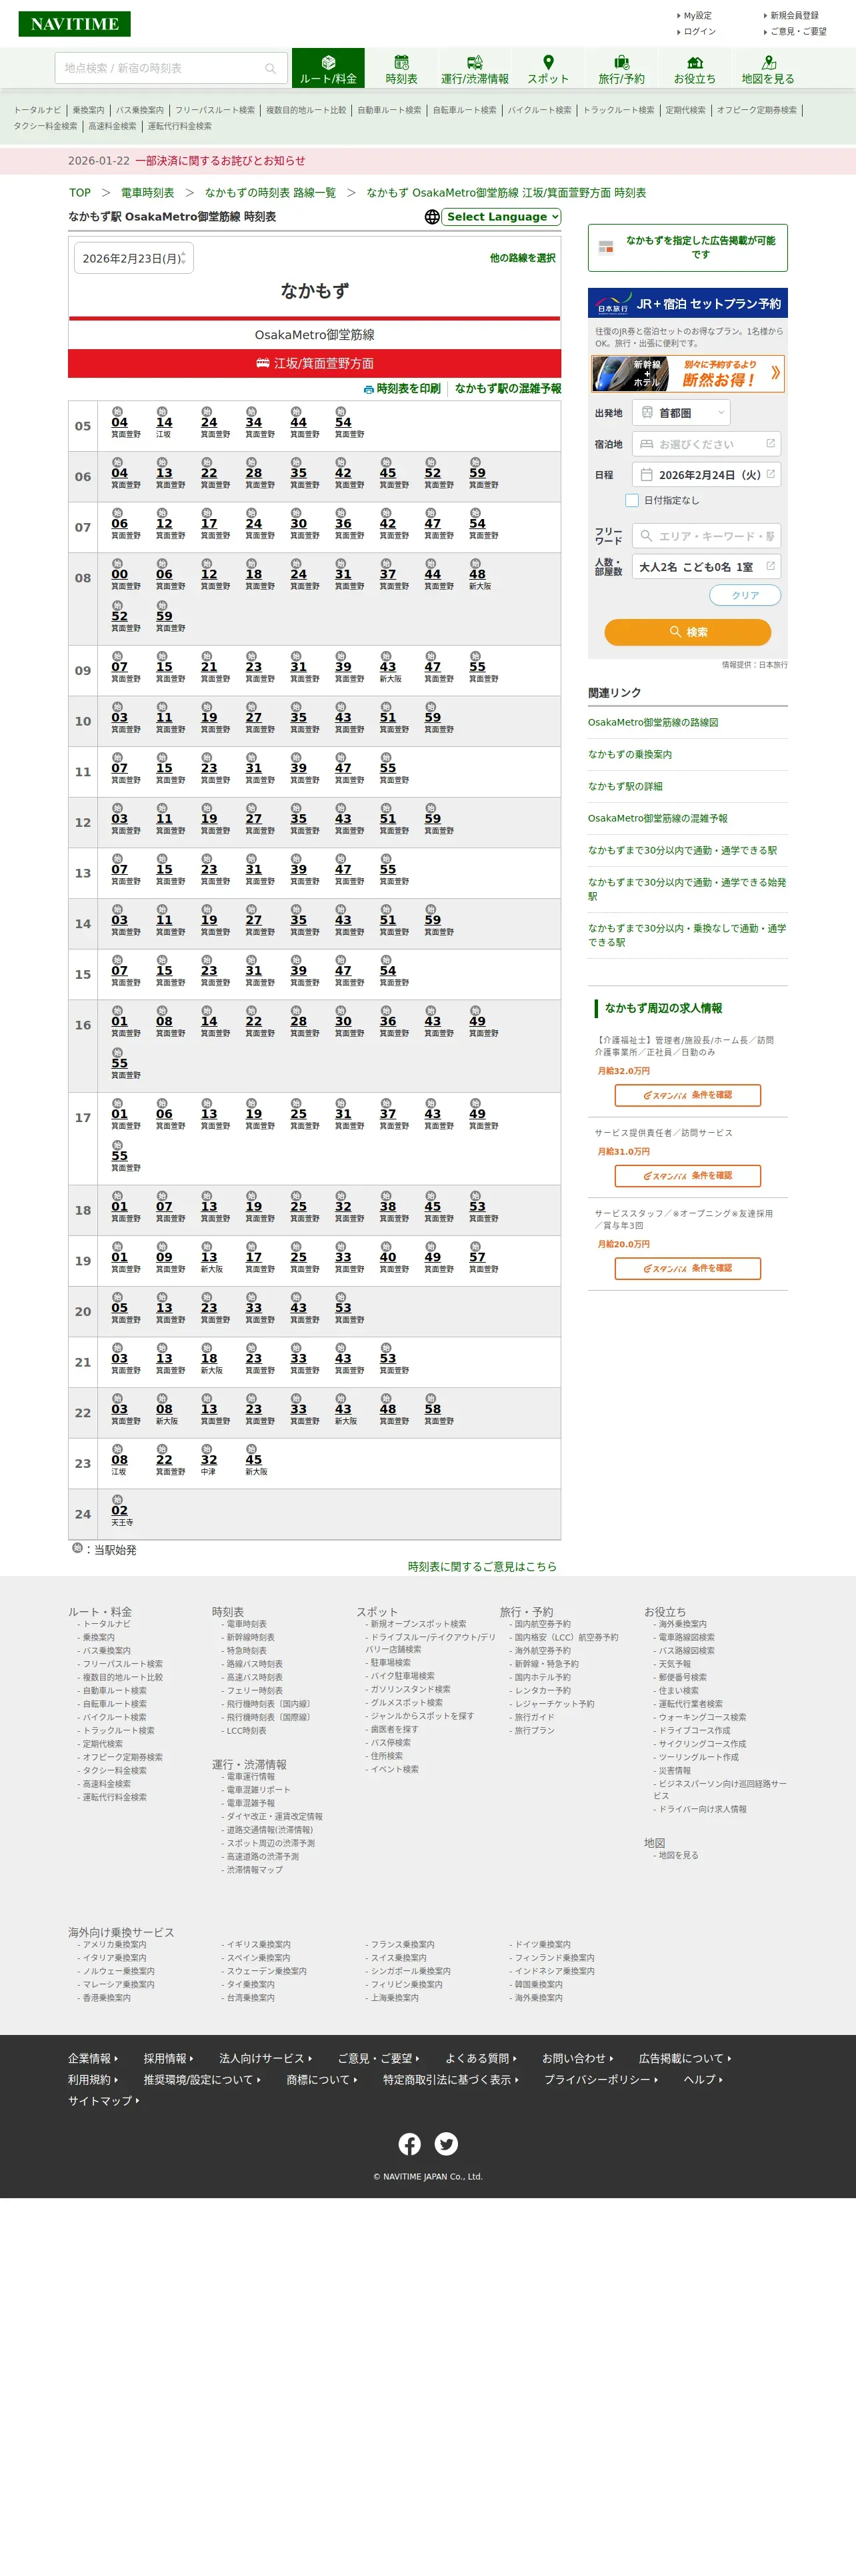Open the 出発地 首都圏 dropdown
Viewport: 856px width, 2576px height.
681,413
